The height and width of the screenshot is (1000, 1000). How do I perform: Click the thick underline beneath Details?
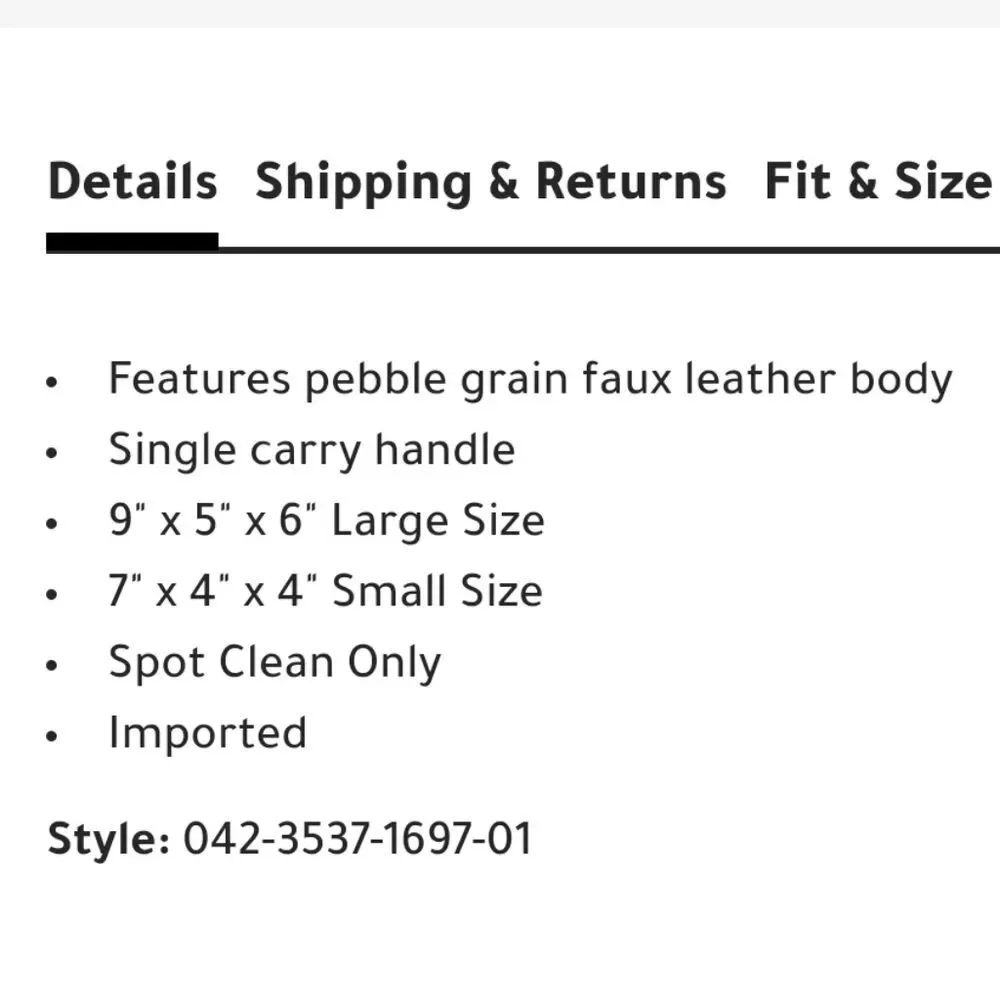pyautogui.click(x=132, y=242)
